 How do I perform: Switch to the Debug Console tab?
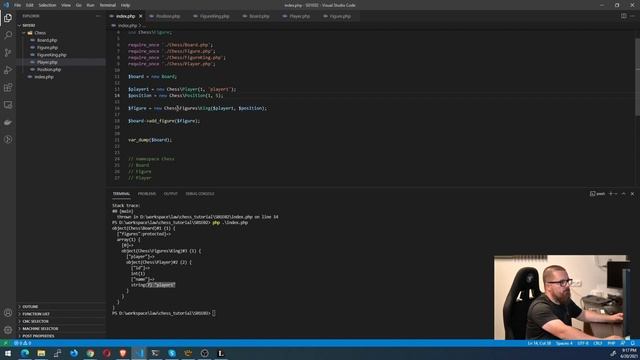pyautogui.click(x=200, y=193)
